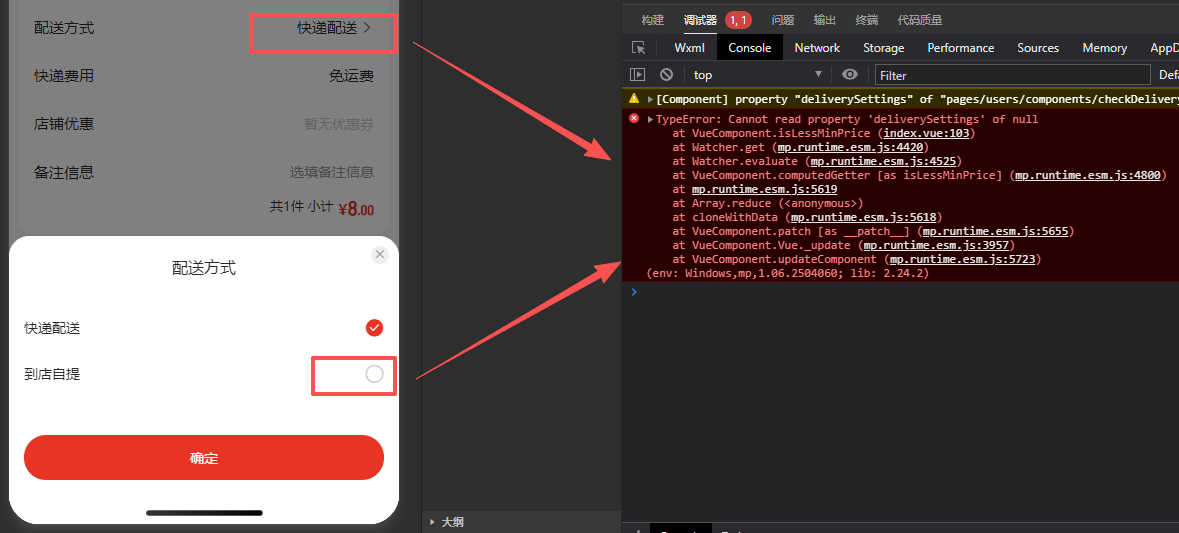Viewport: 1179px width, 533px height.
Task: Open the top context dropdown
Action: pos(757,75)
